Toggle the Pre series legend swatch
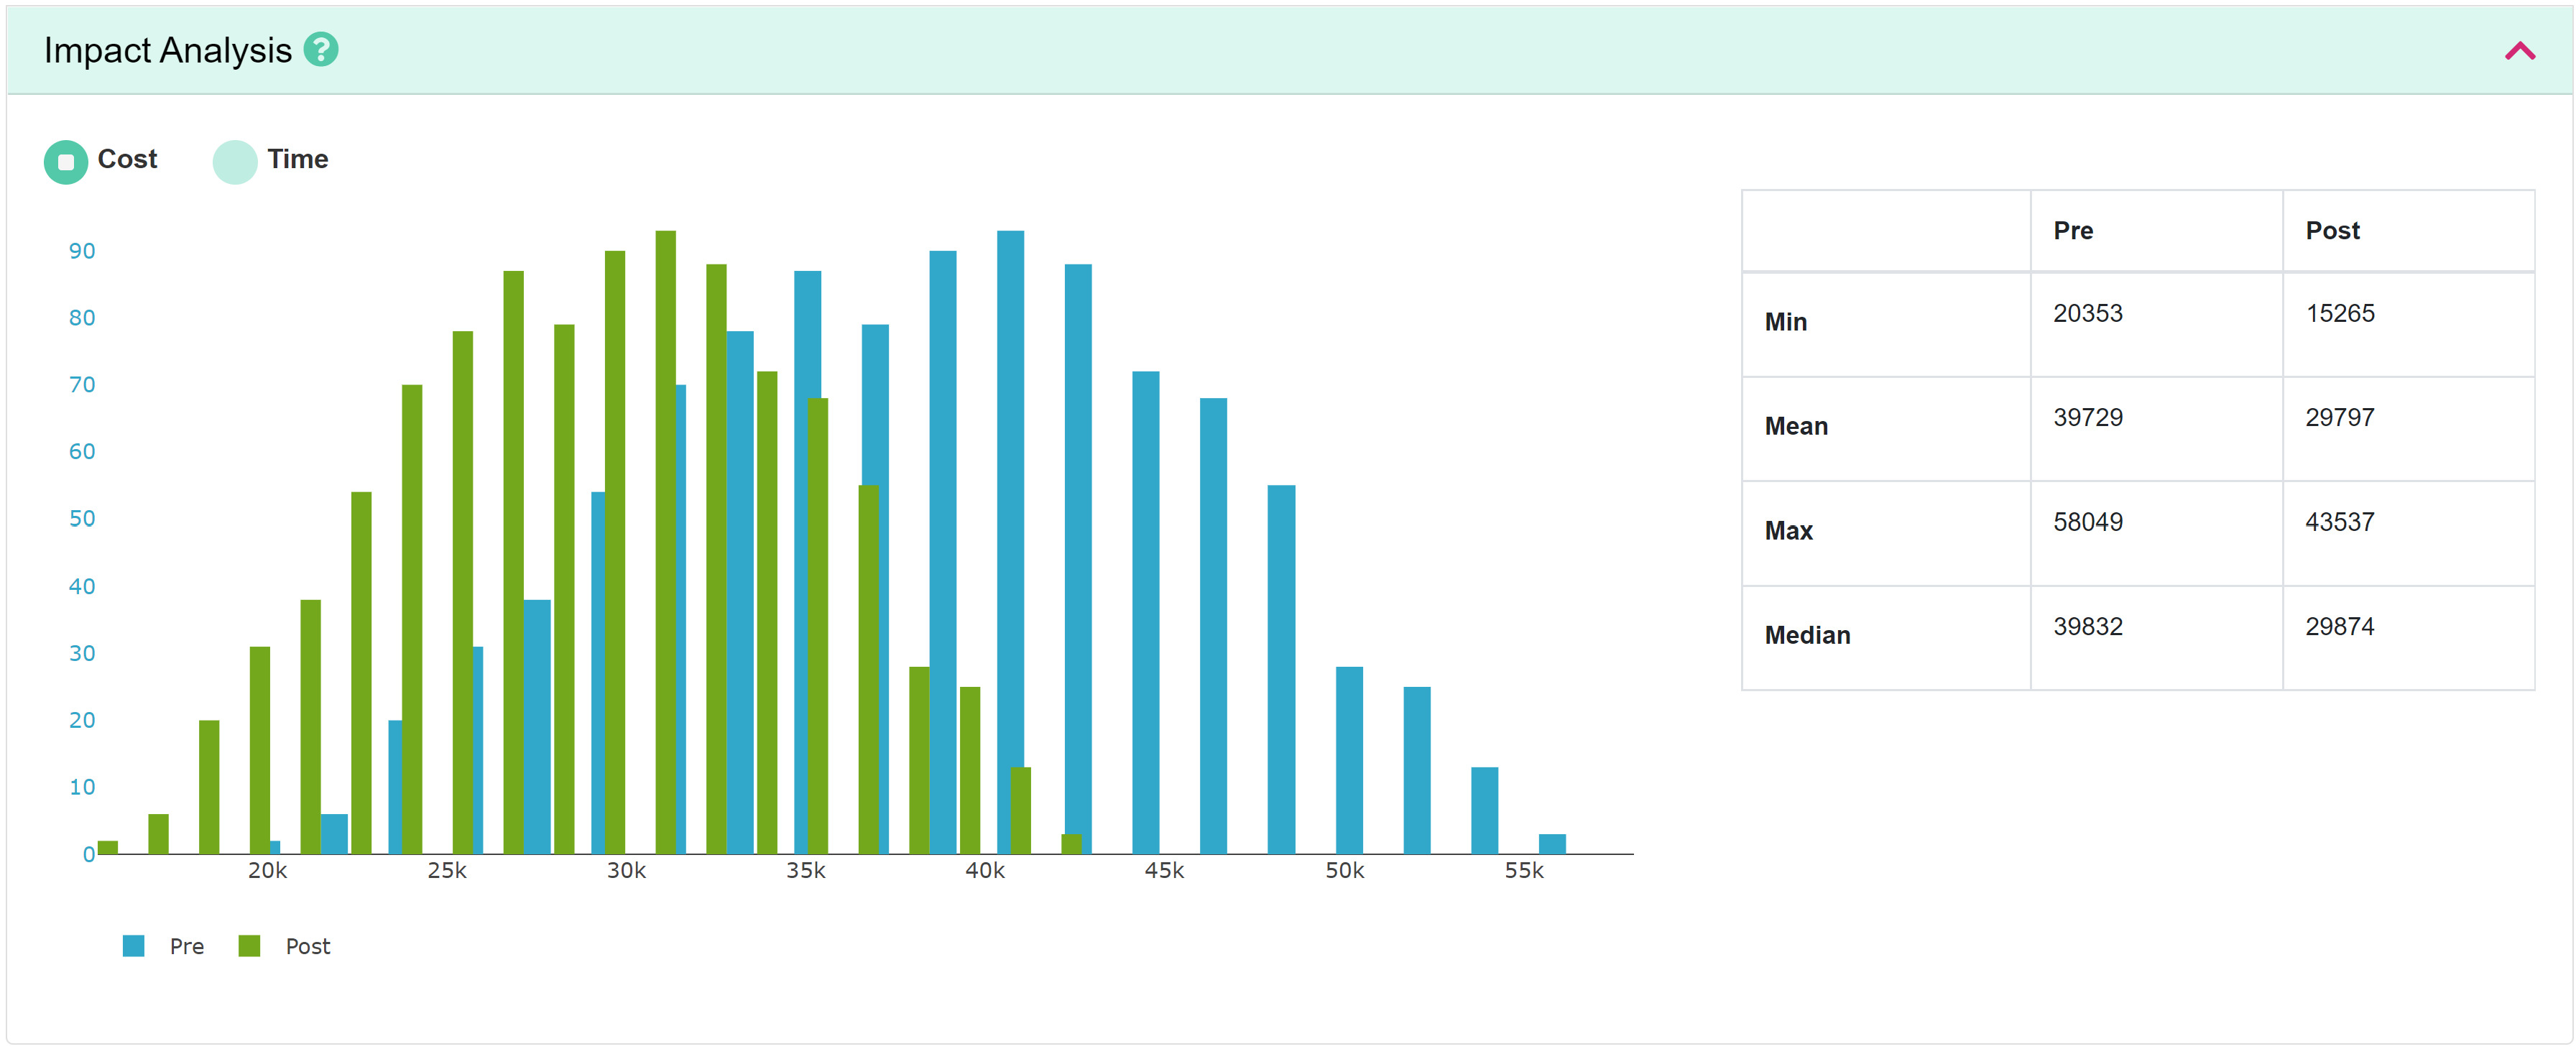This screenshot has width=2576, height=1049. pos(134,945)
